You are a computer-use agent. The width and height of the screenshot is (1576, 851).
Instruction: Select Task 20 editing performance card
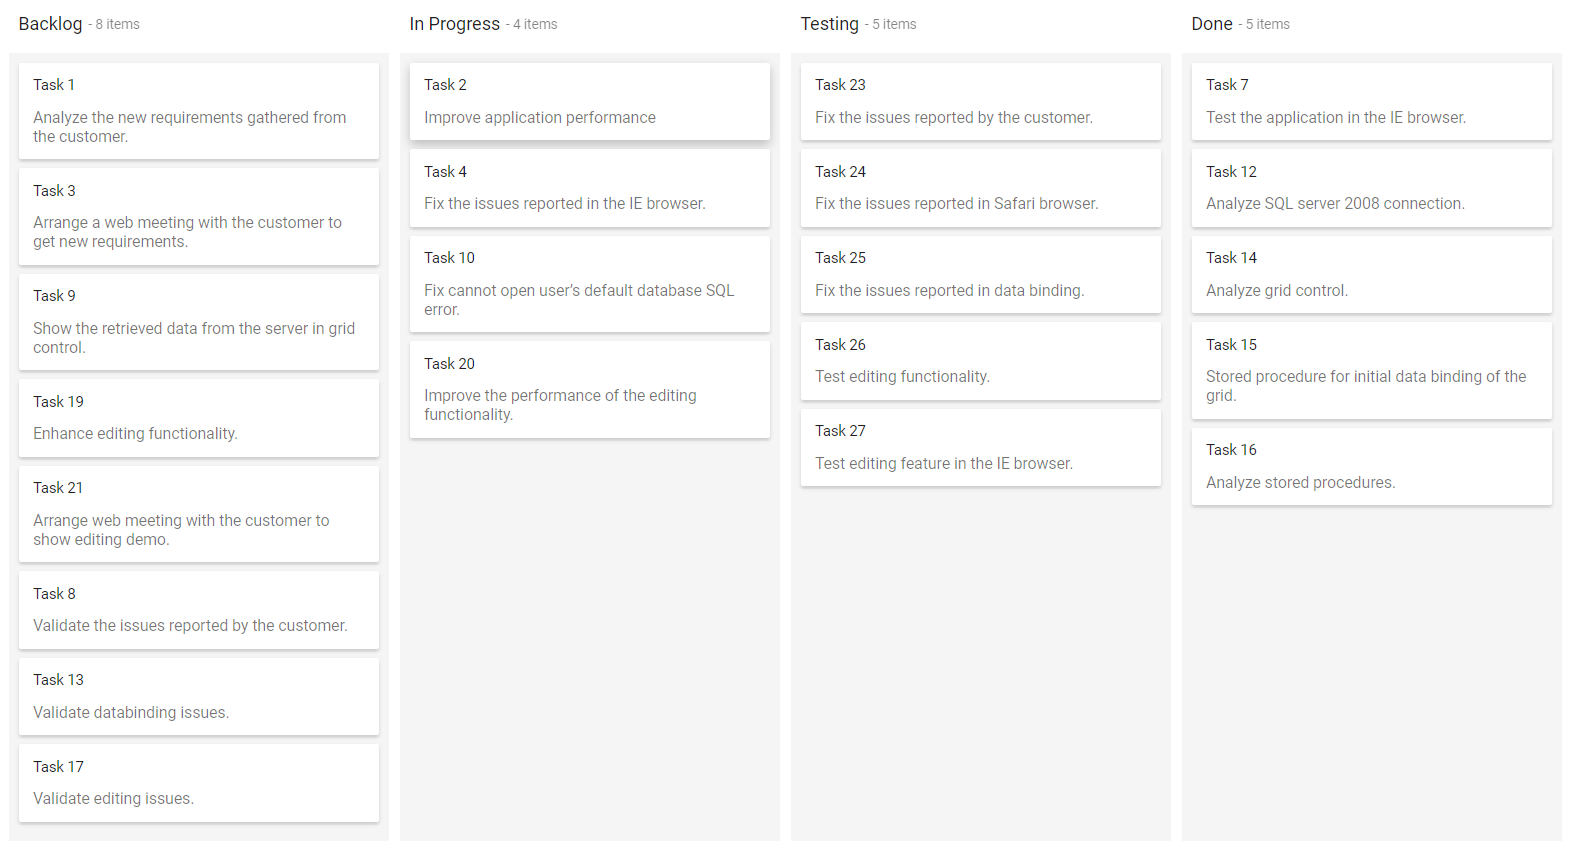point(589,389)
